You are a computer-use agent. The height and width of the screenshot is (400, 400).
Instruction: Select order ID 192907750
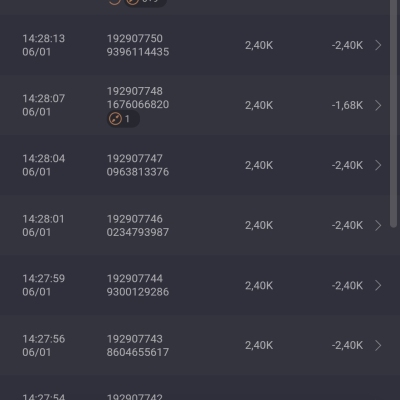(135, 38)
